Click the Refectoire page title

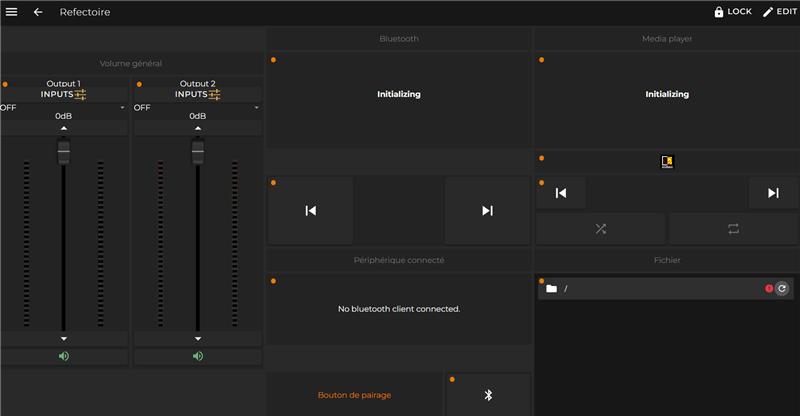click(85, 12)
